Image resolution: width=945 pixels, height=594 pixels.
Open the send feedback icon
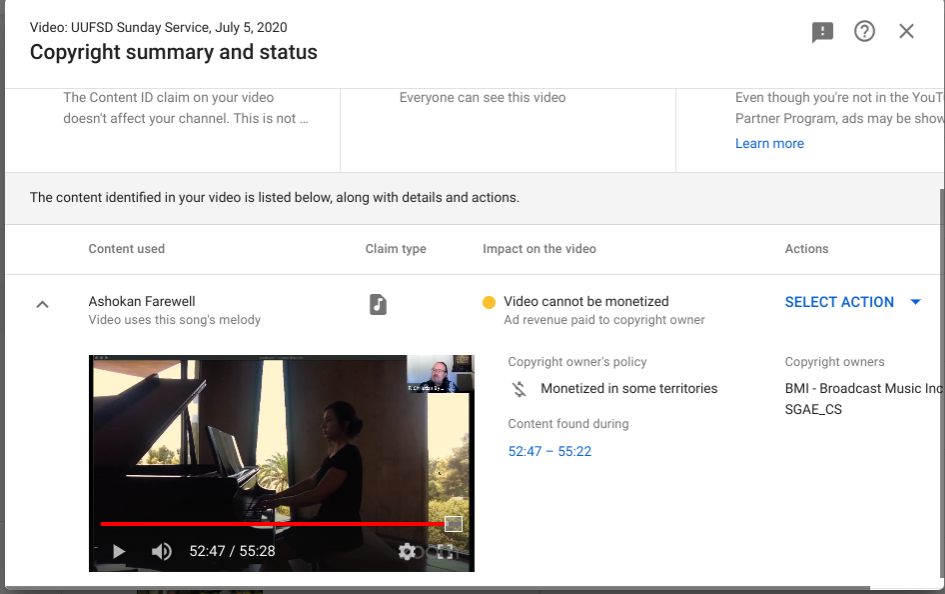822,32
